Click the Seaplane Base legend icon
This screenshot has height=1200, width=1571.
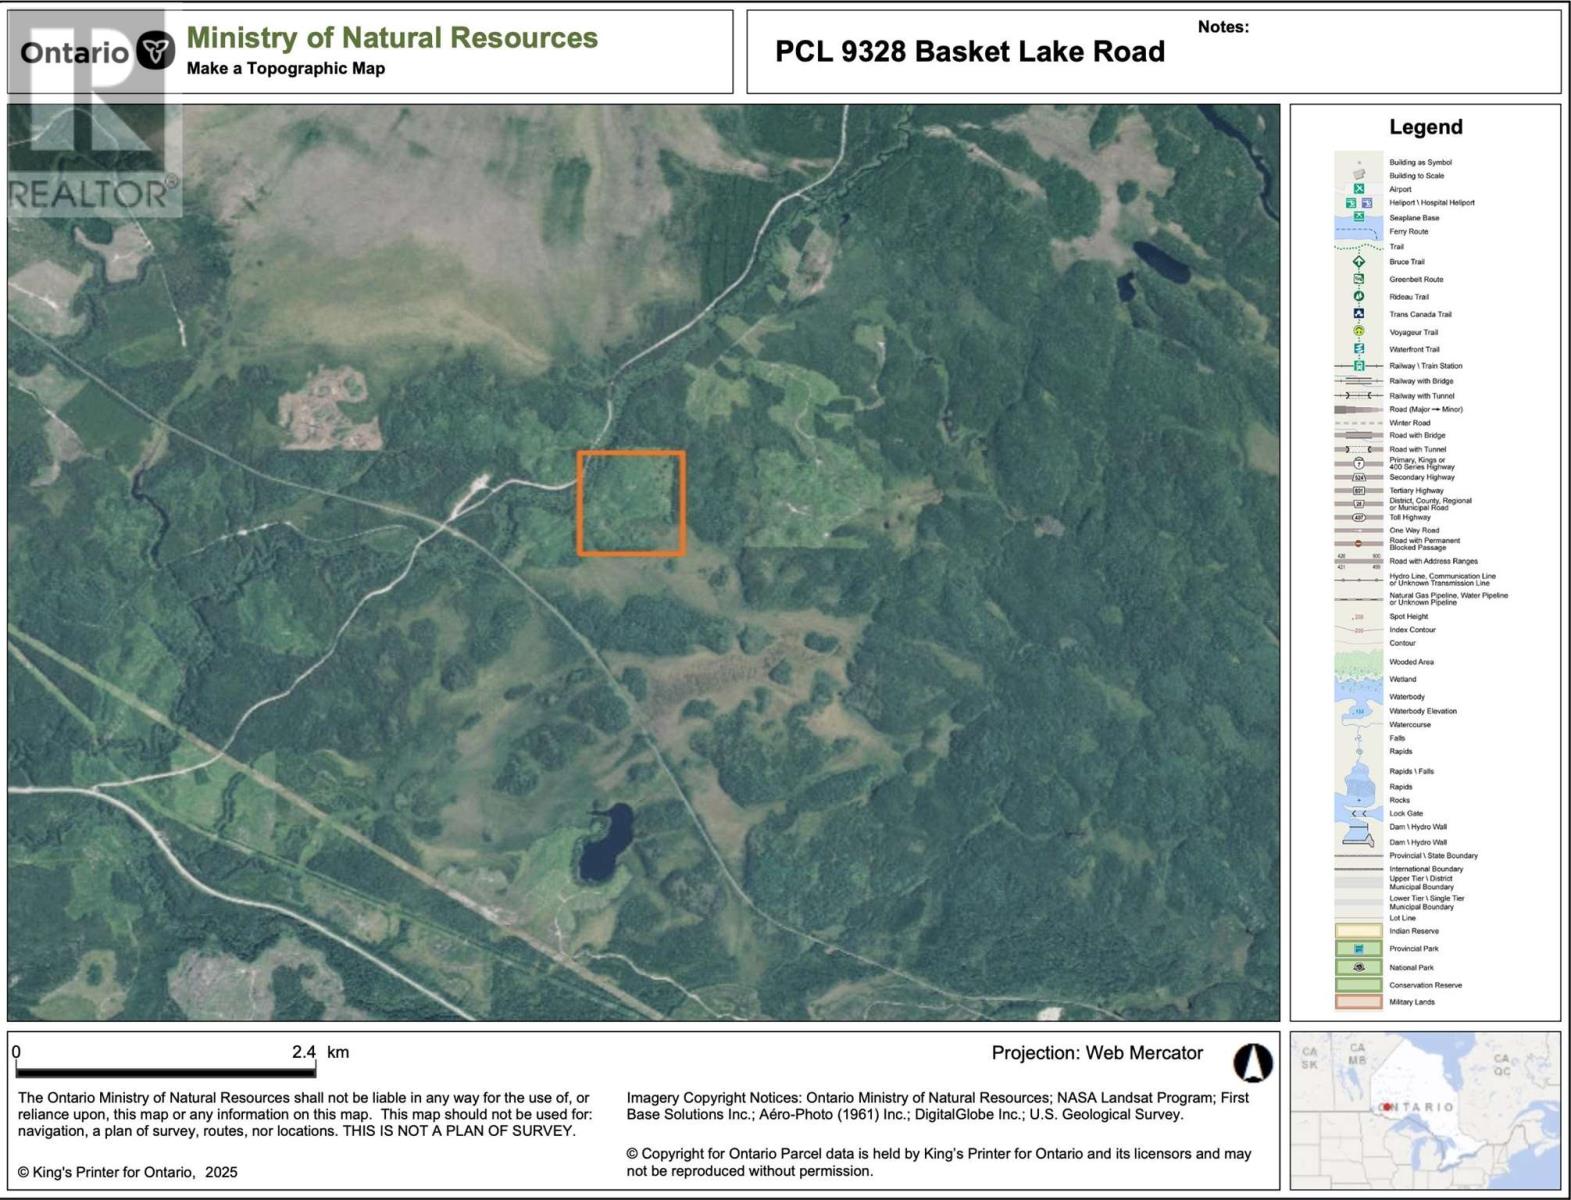click(1358, 217)
